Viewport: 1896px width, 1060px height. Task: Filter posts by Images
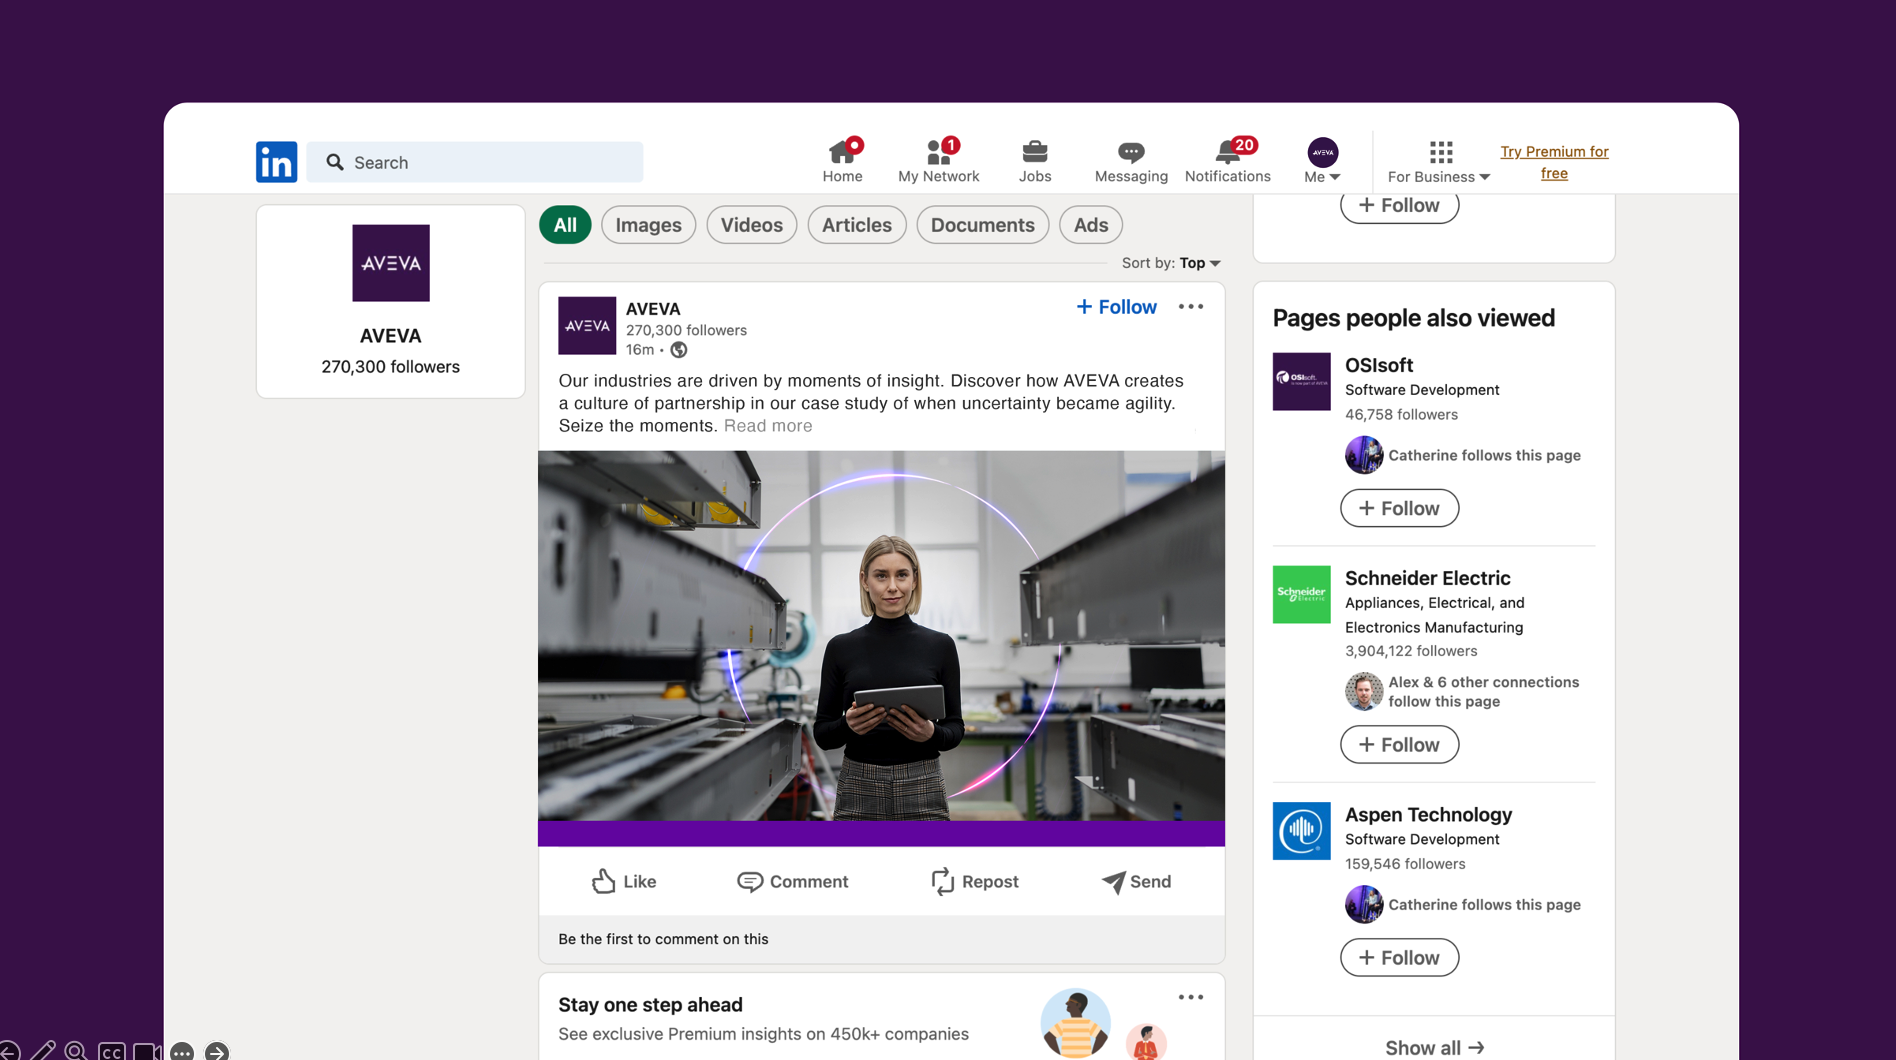(x=648, y=225)
